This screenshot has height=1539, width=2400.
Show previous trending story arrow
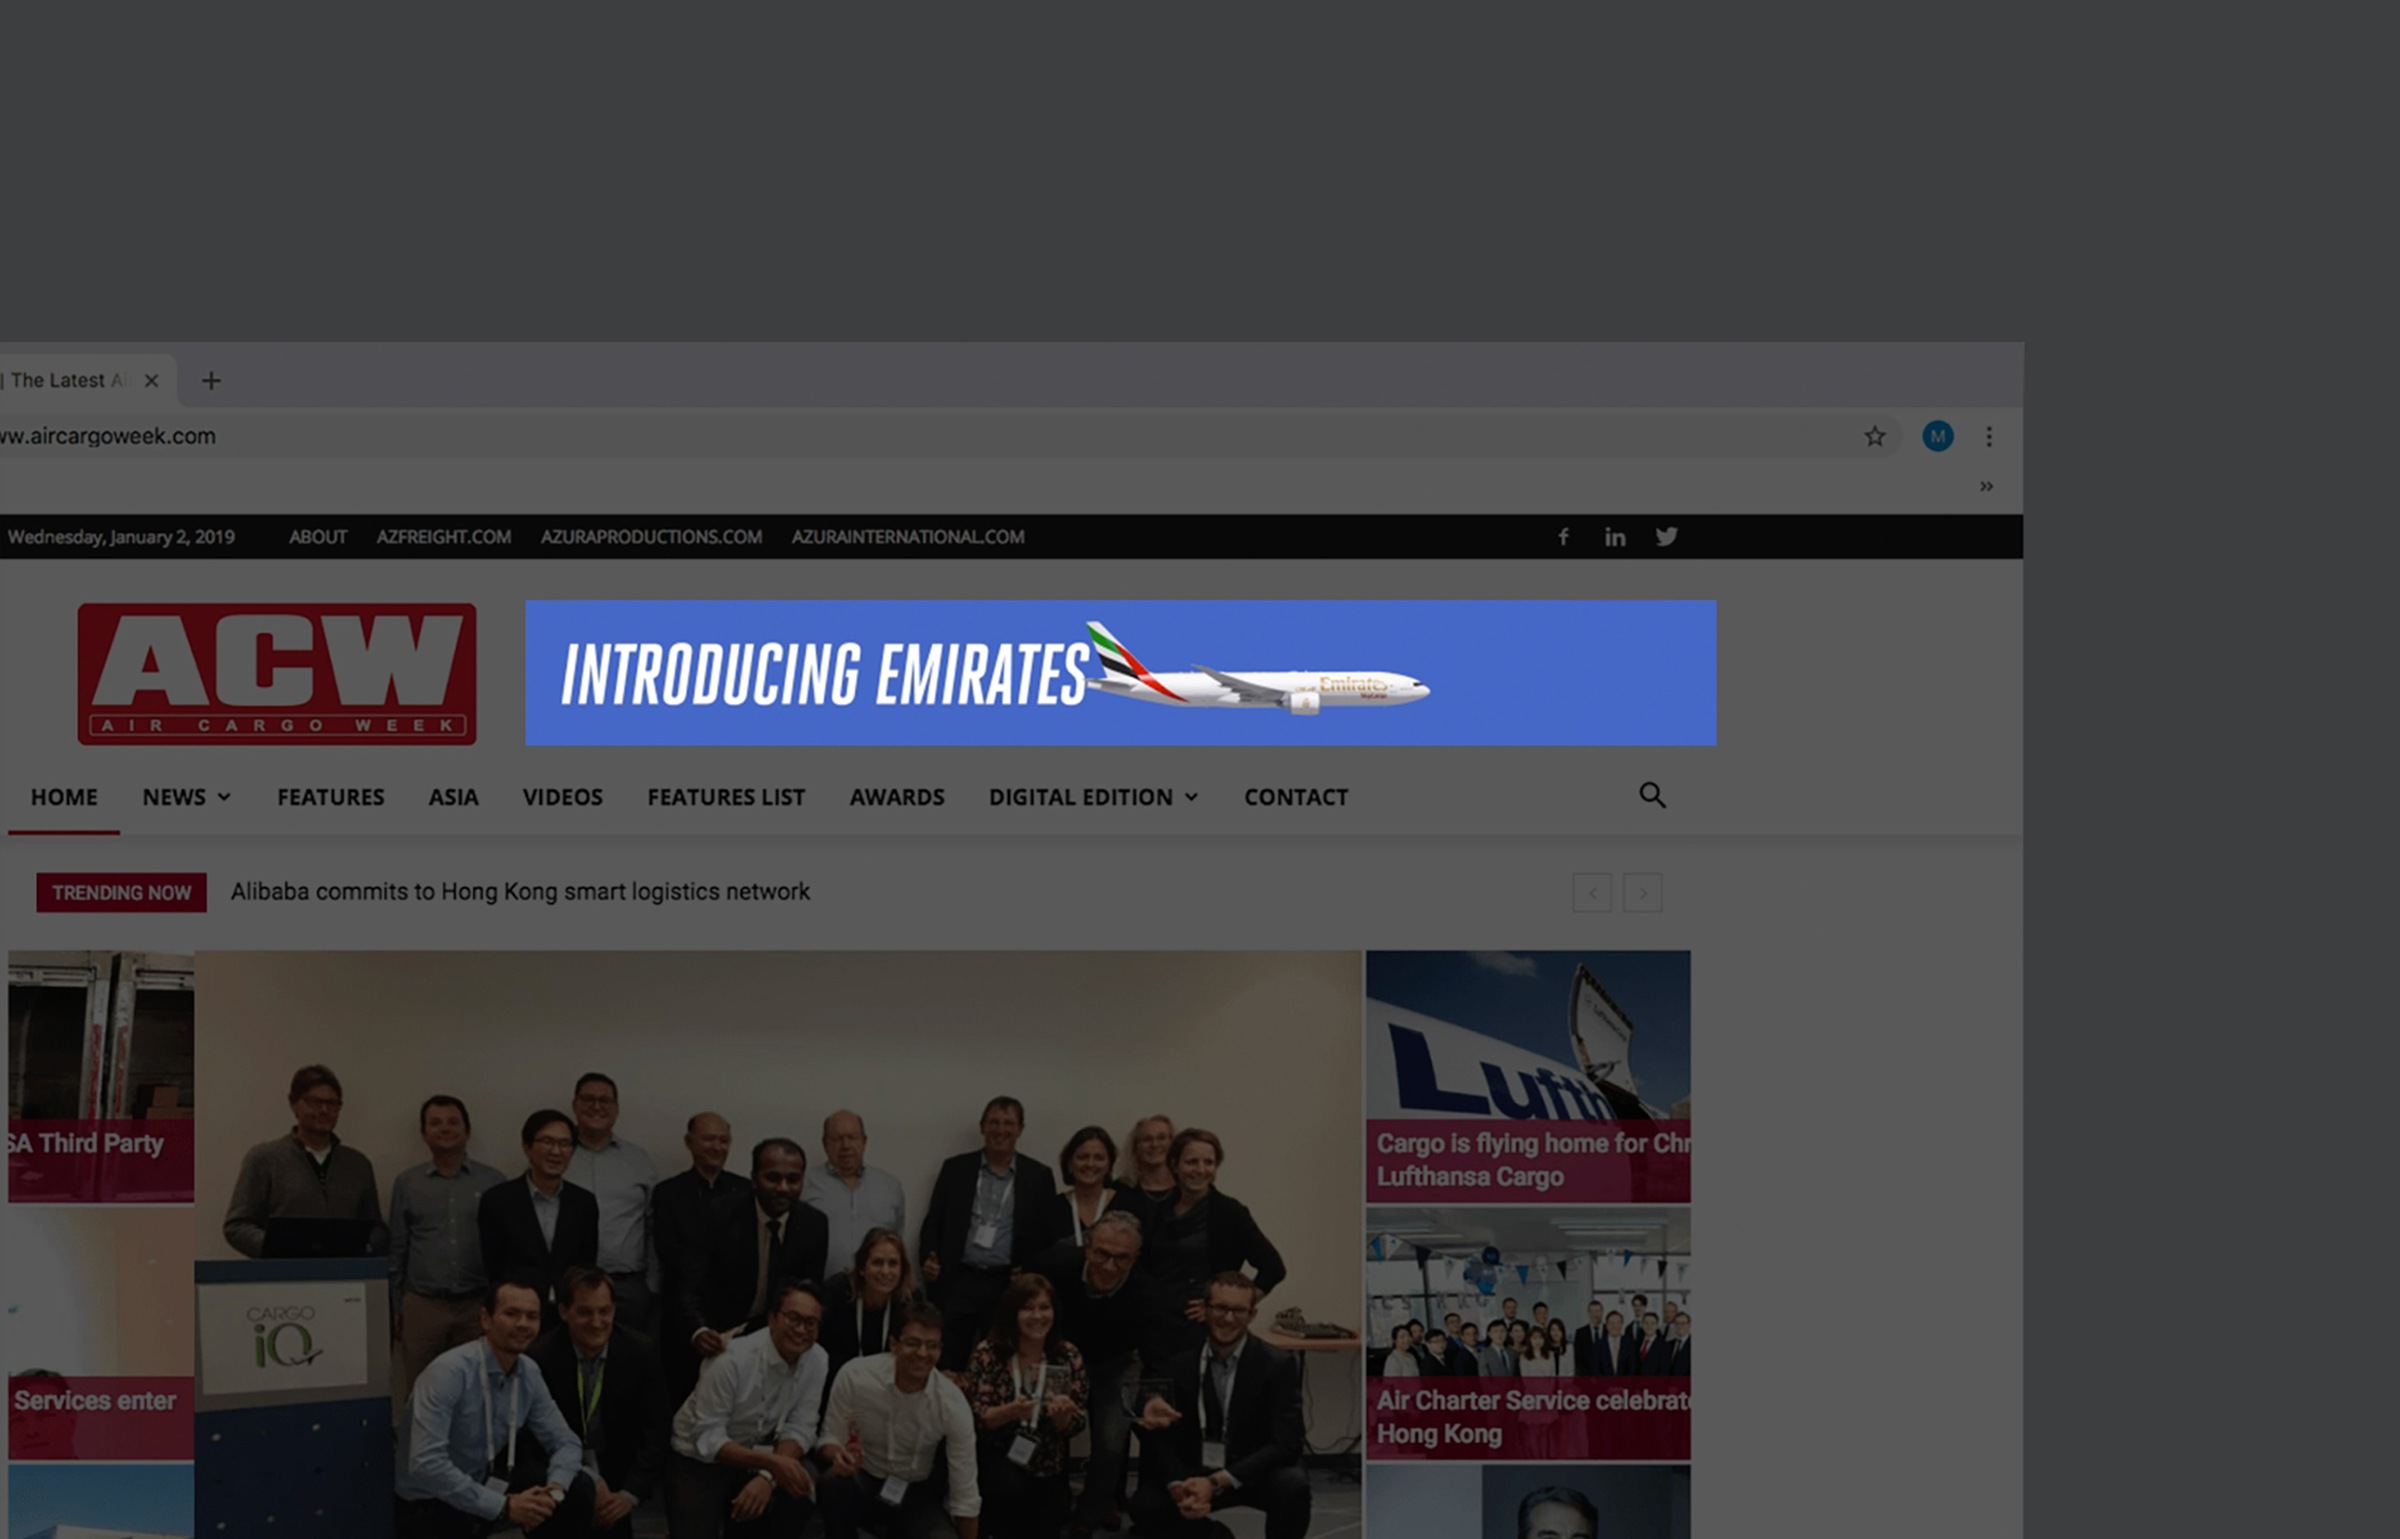point(1591,893)
